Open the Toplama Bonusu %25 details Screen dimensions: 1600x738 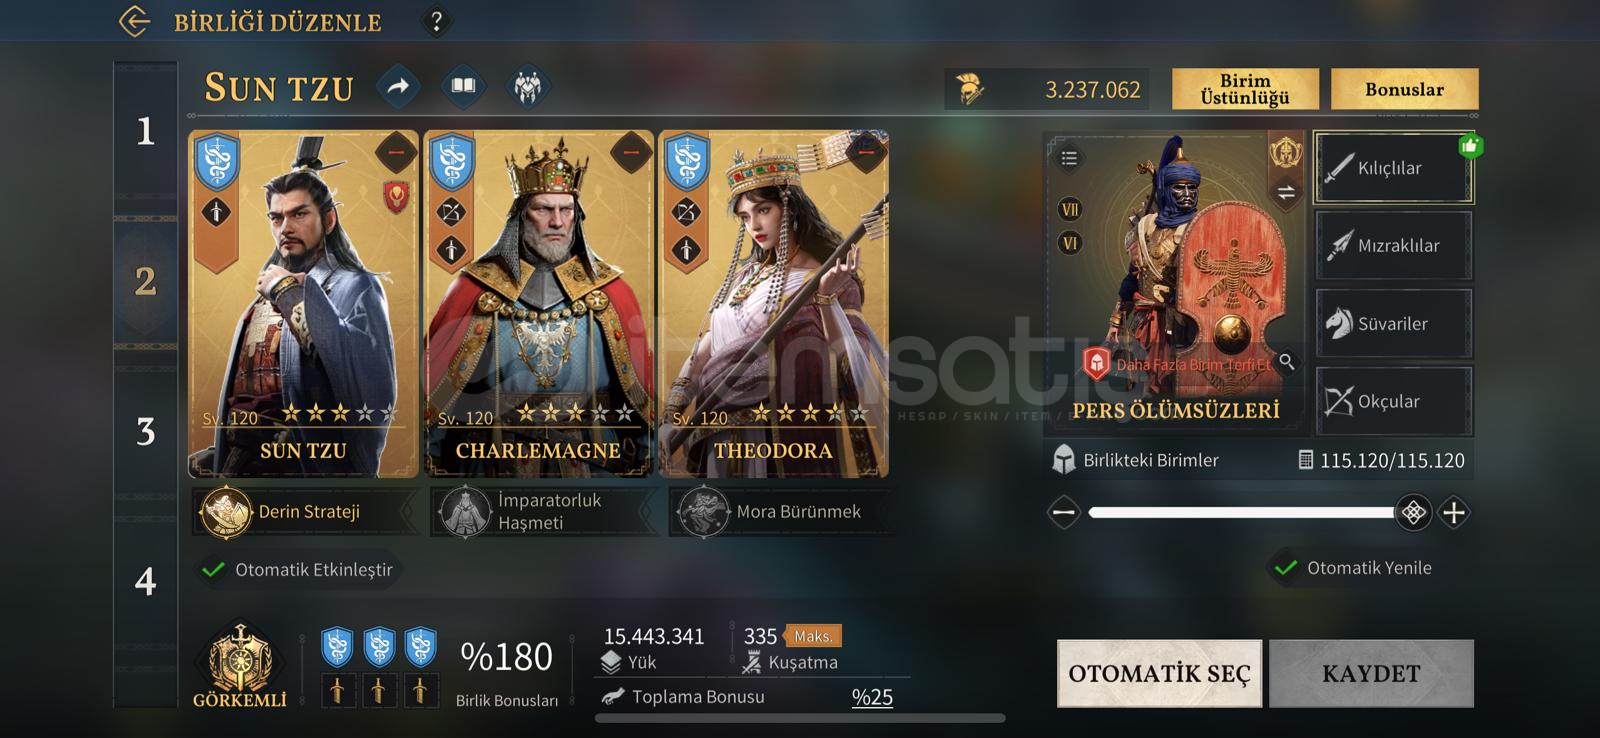point(748,697)
